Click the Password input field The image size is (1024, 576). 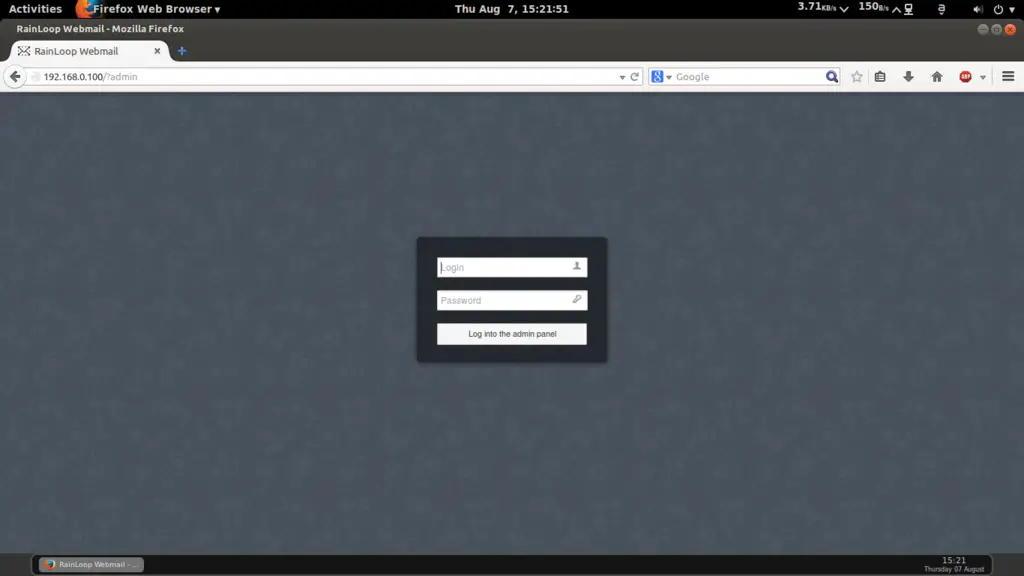point(511,300)
